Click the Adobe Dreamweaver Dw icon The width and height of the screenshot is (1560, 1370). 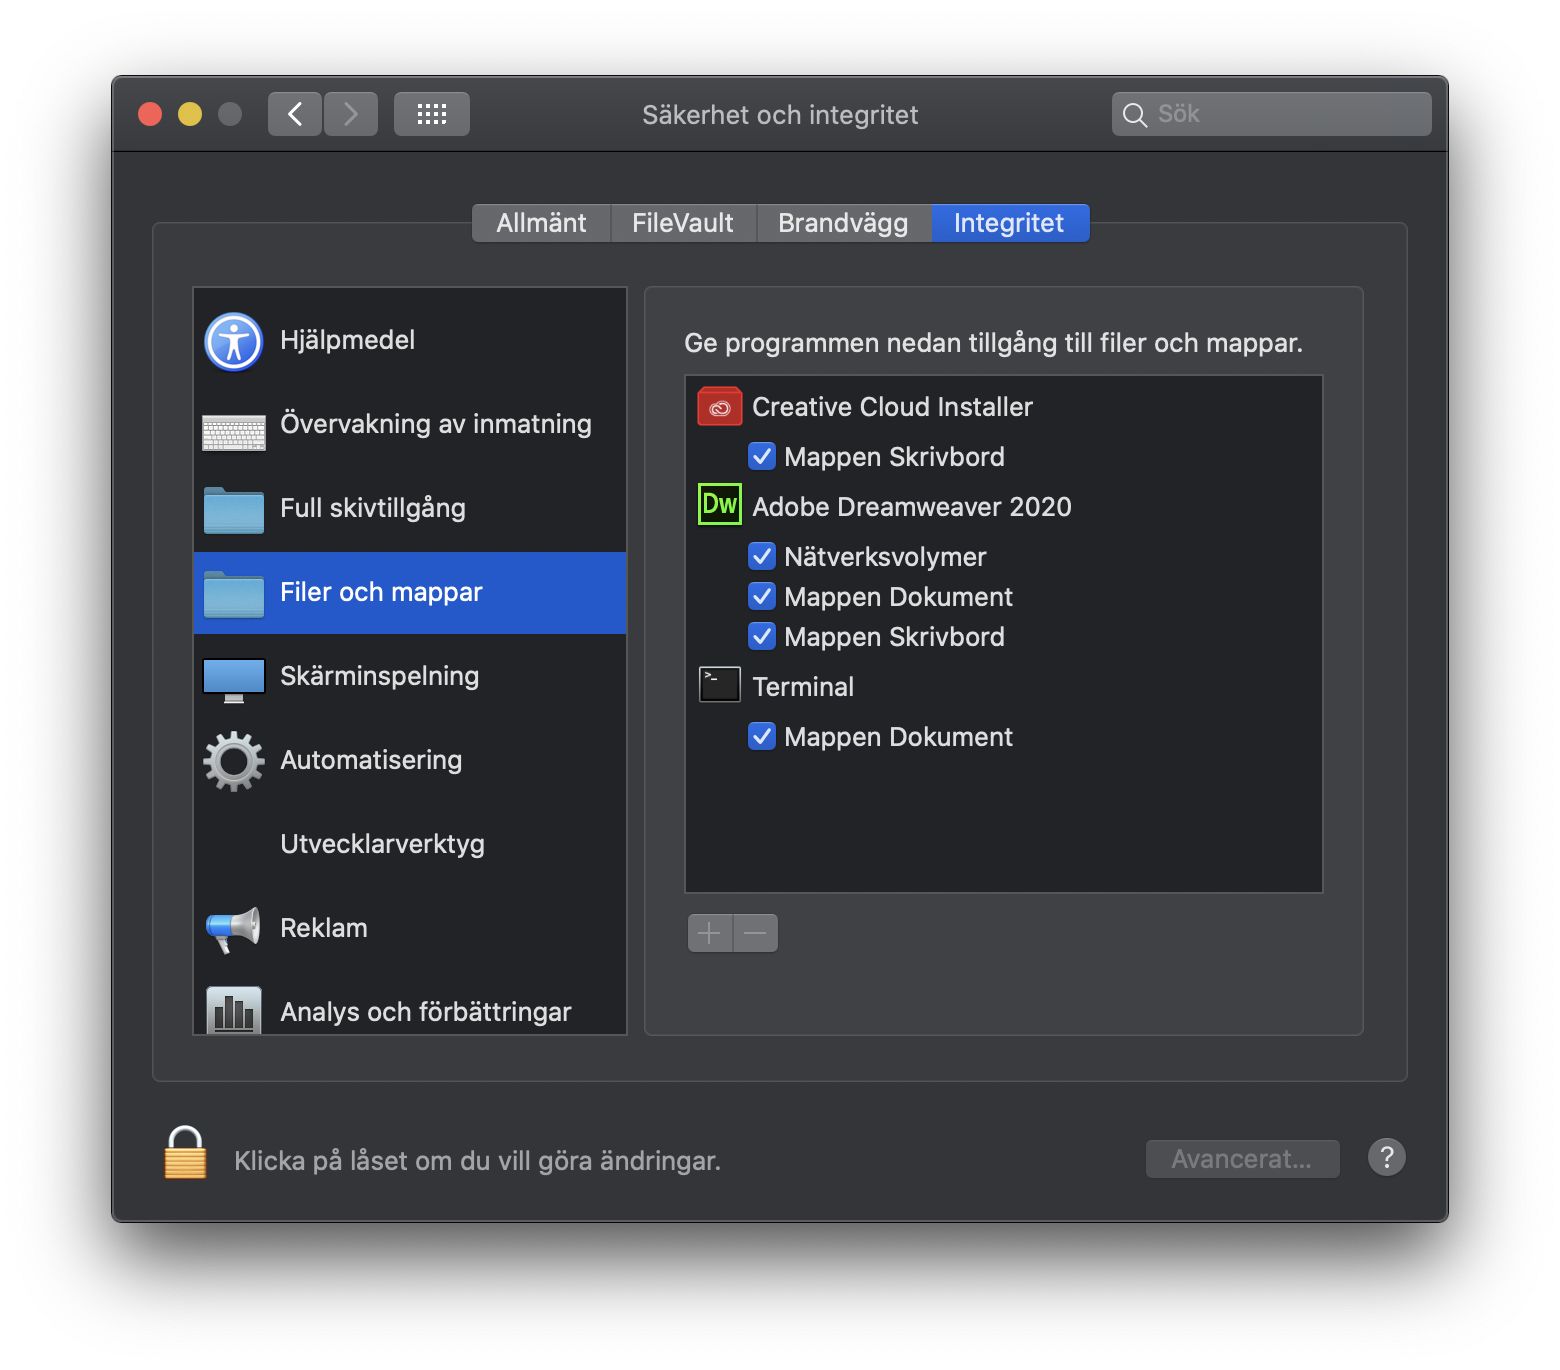point(720,504)
